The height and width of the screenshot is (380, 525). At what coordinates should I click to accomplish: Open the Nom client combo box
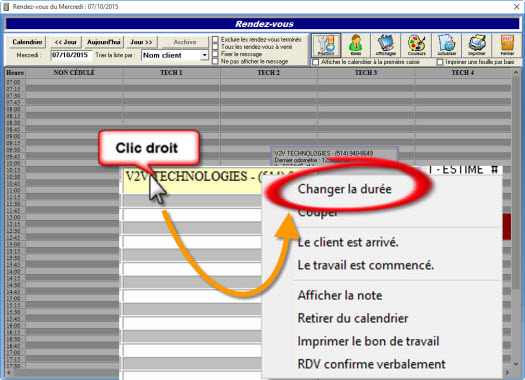tap(175, 55)
